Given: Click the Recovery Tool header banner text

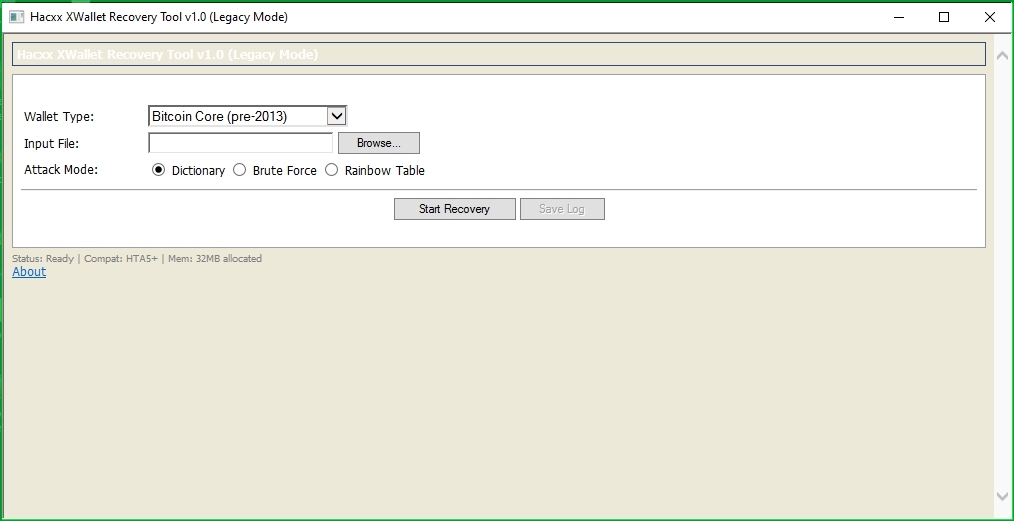Looking at the screenshot, I should (x=167, y=54).
